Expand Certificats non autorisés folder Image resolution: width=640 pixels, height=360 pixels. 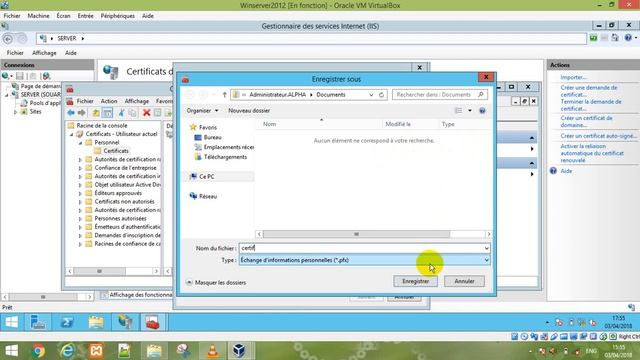80,202
